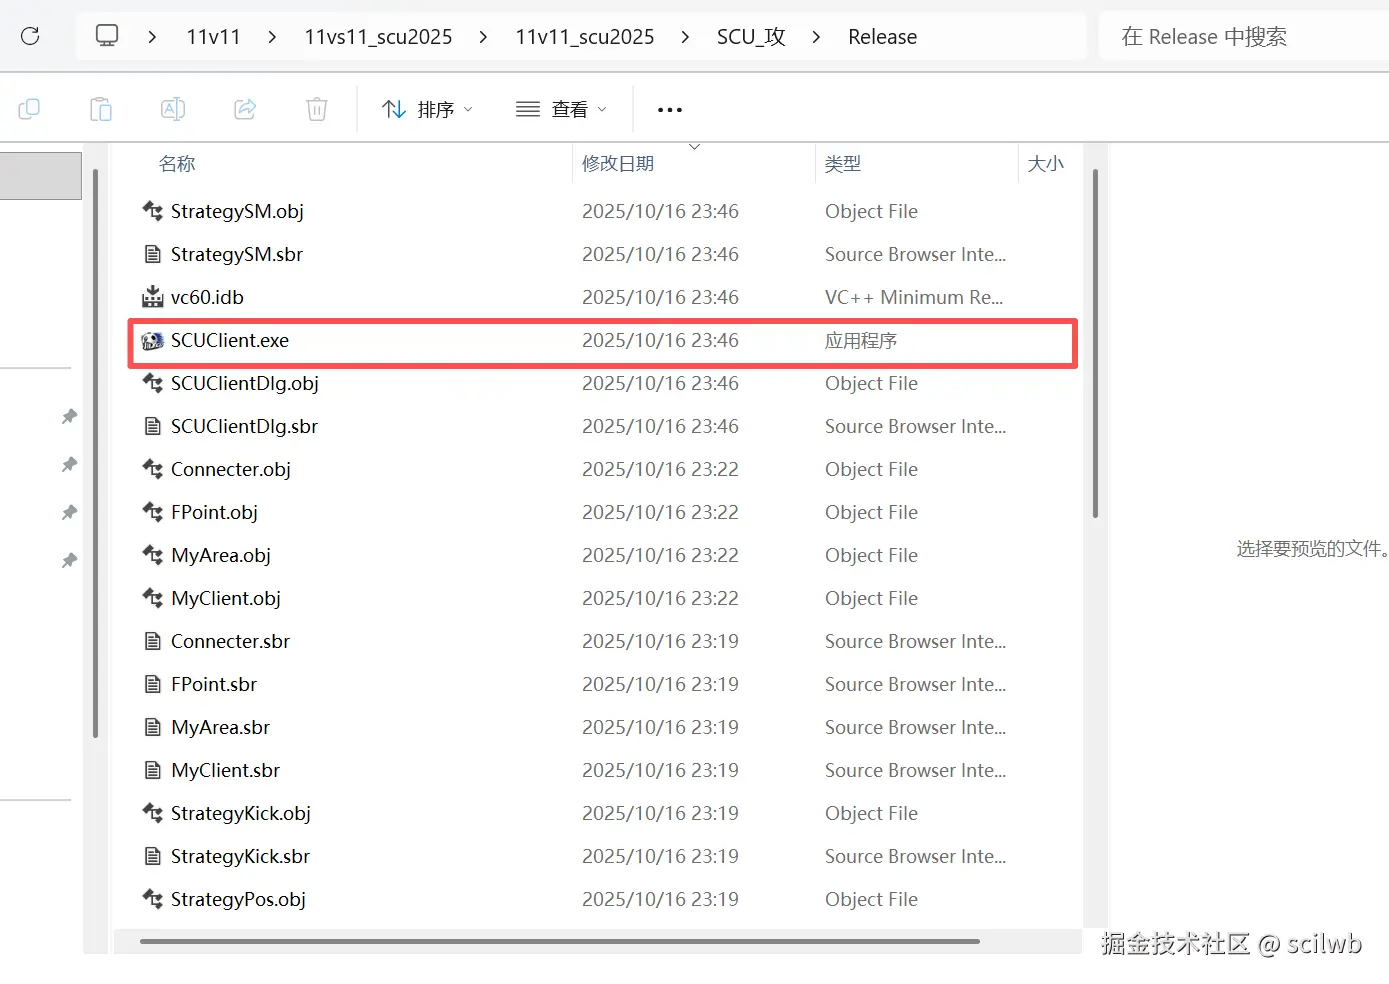The height and width of the screenshot is (984, 1389).
Task: Click the FPoint.obj file icon
Action: [x=153, y=512]
